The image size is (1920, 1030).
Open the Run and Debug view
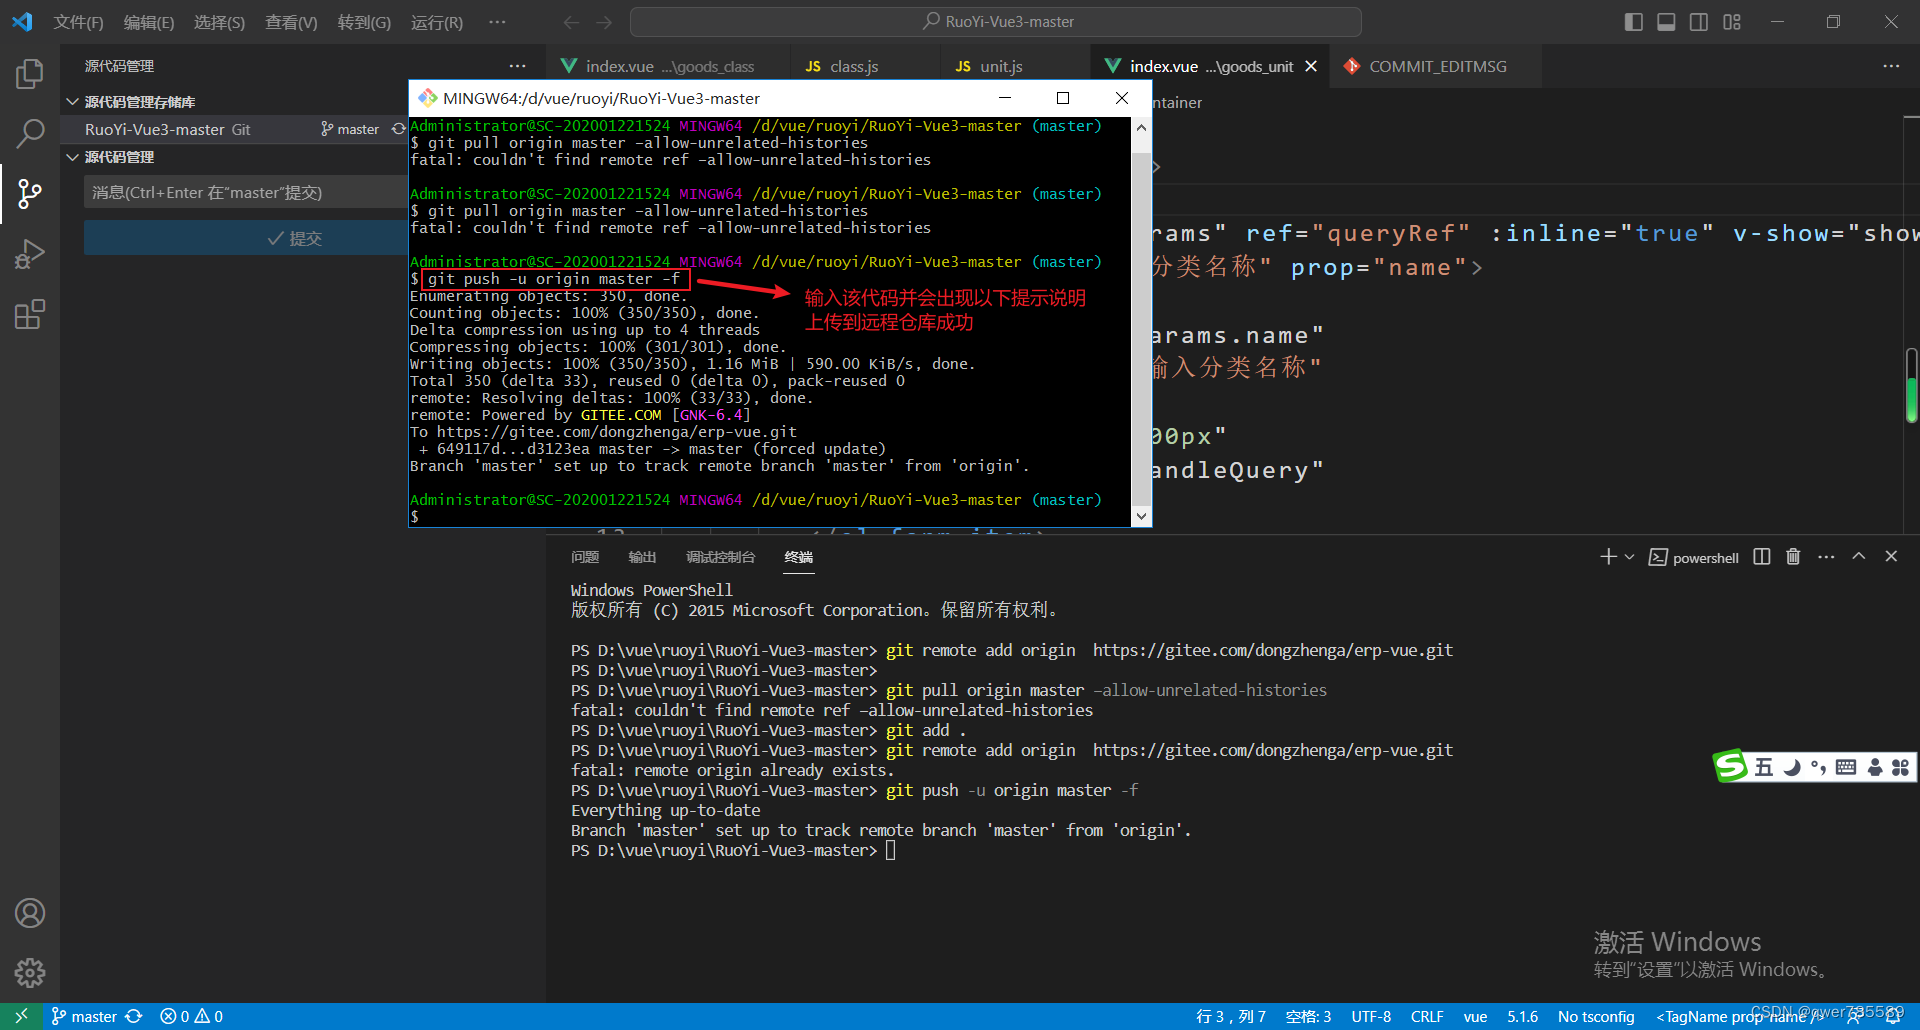(30, 254)
